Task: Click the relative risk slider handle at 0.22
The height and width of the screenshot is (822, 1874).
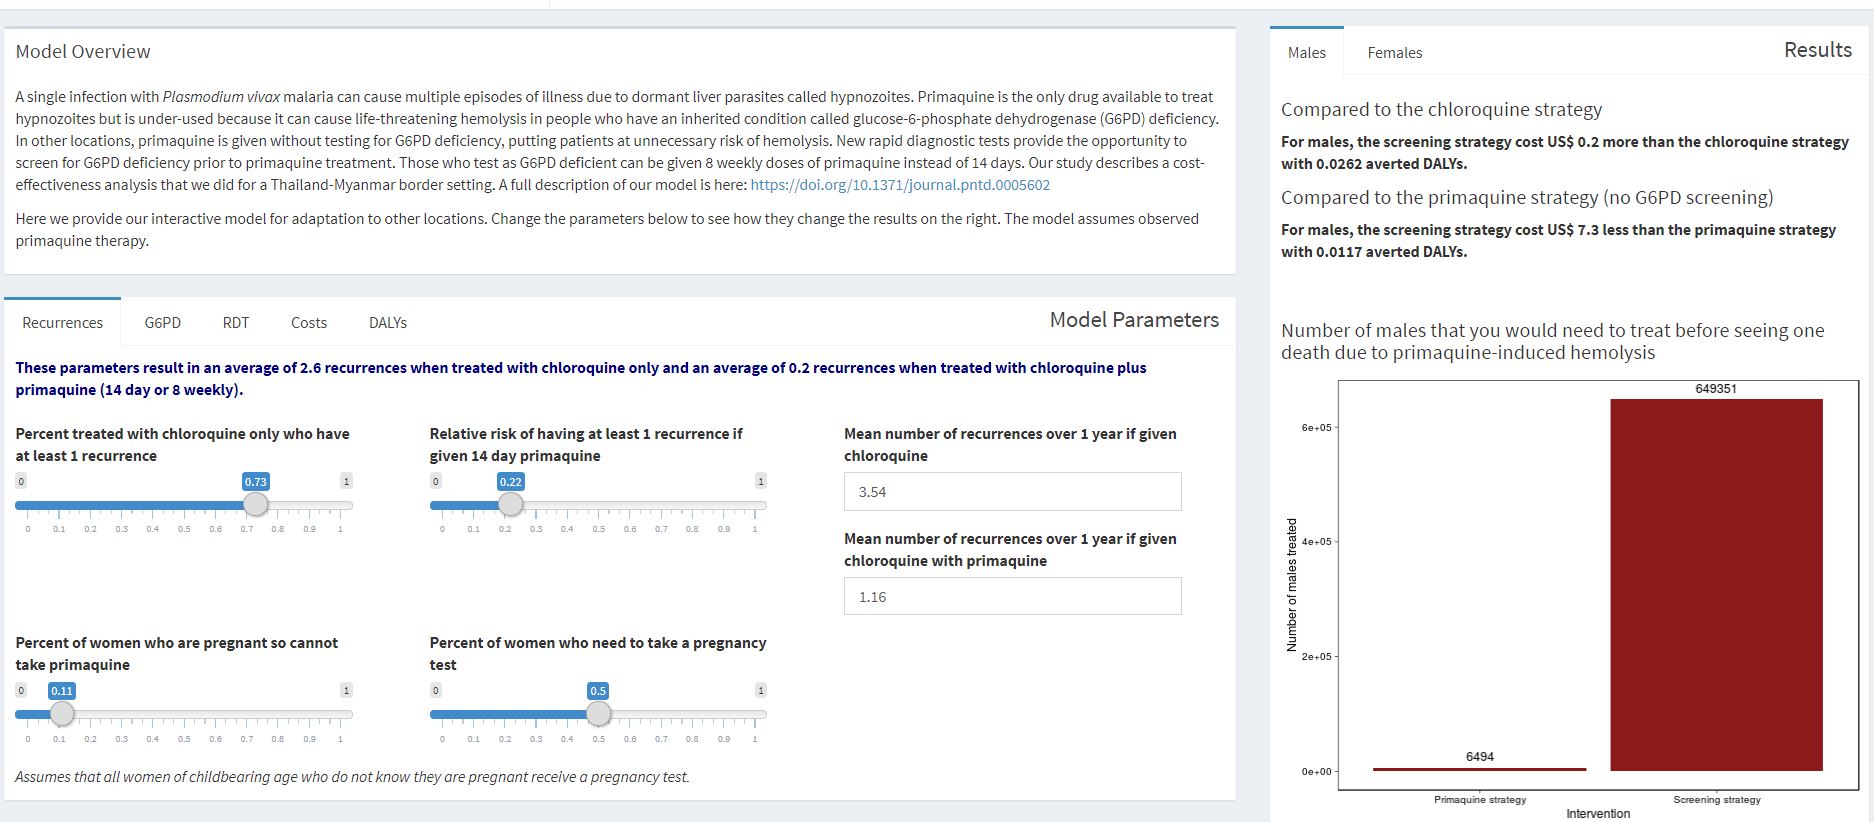Action: pos(510,504)
